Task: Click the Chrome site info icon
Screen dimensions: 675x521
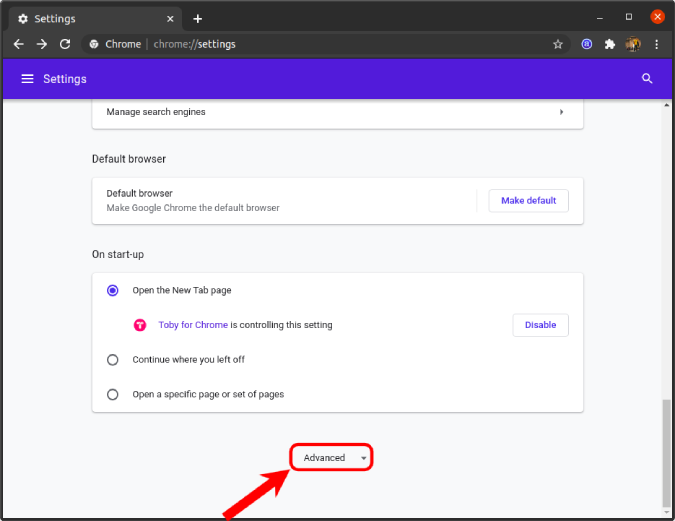Action: pos(94,44)
